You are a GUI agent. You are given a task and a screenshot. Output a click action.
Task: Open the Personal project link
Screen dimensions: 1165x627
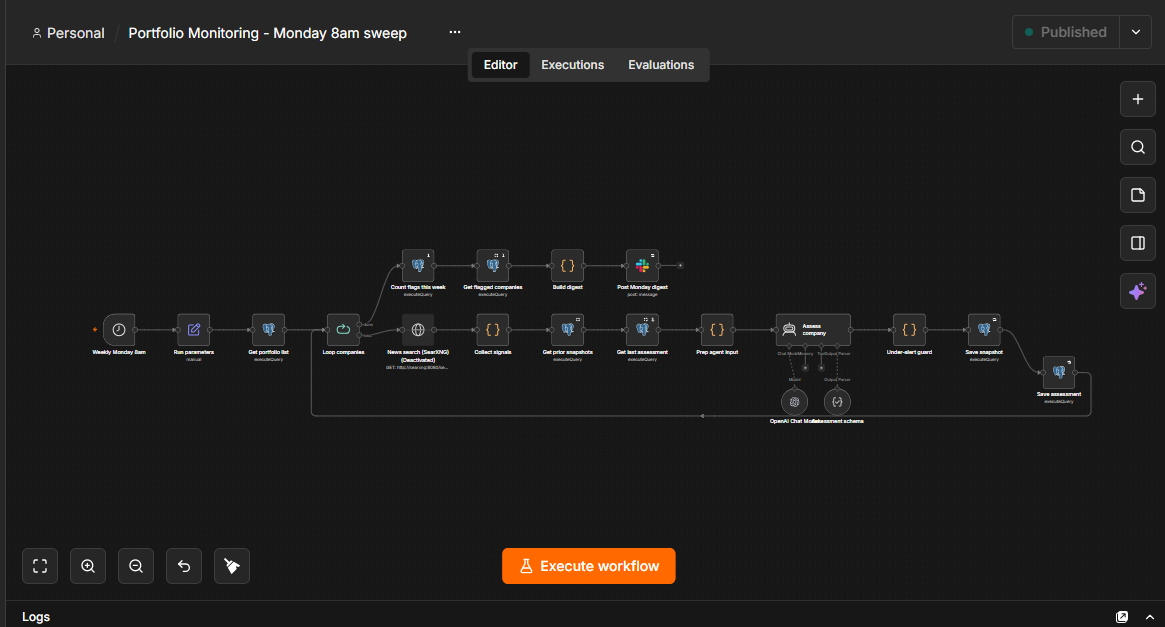coord(68,33)
